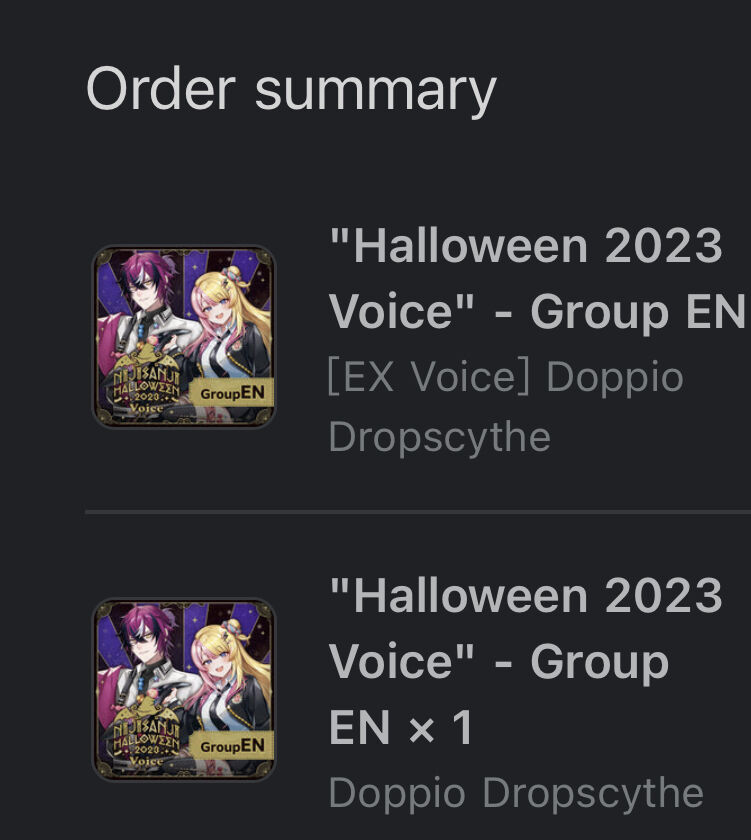Click the "Order summary" heading
This screenshot has height=840, width=751.
[291, 89]
